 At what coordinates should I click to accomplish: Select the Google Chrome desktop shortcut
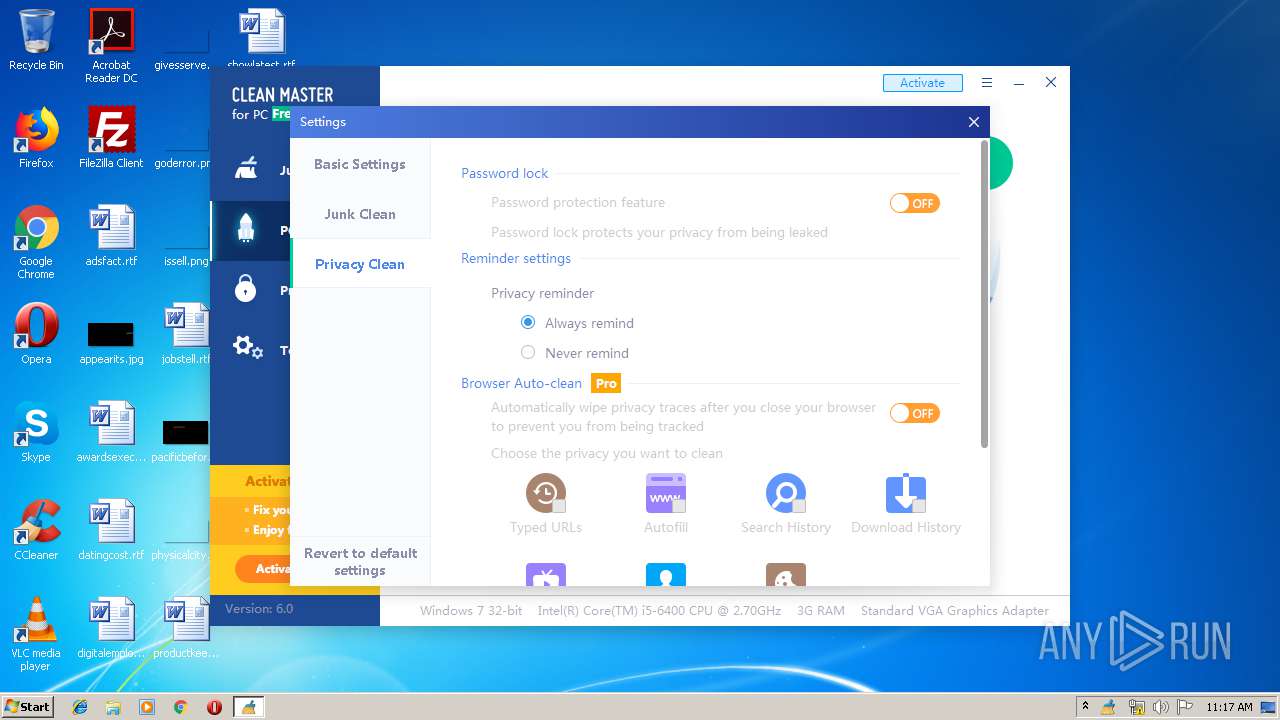point(36,242)
